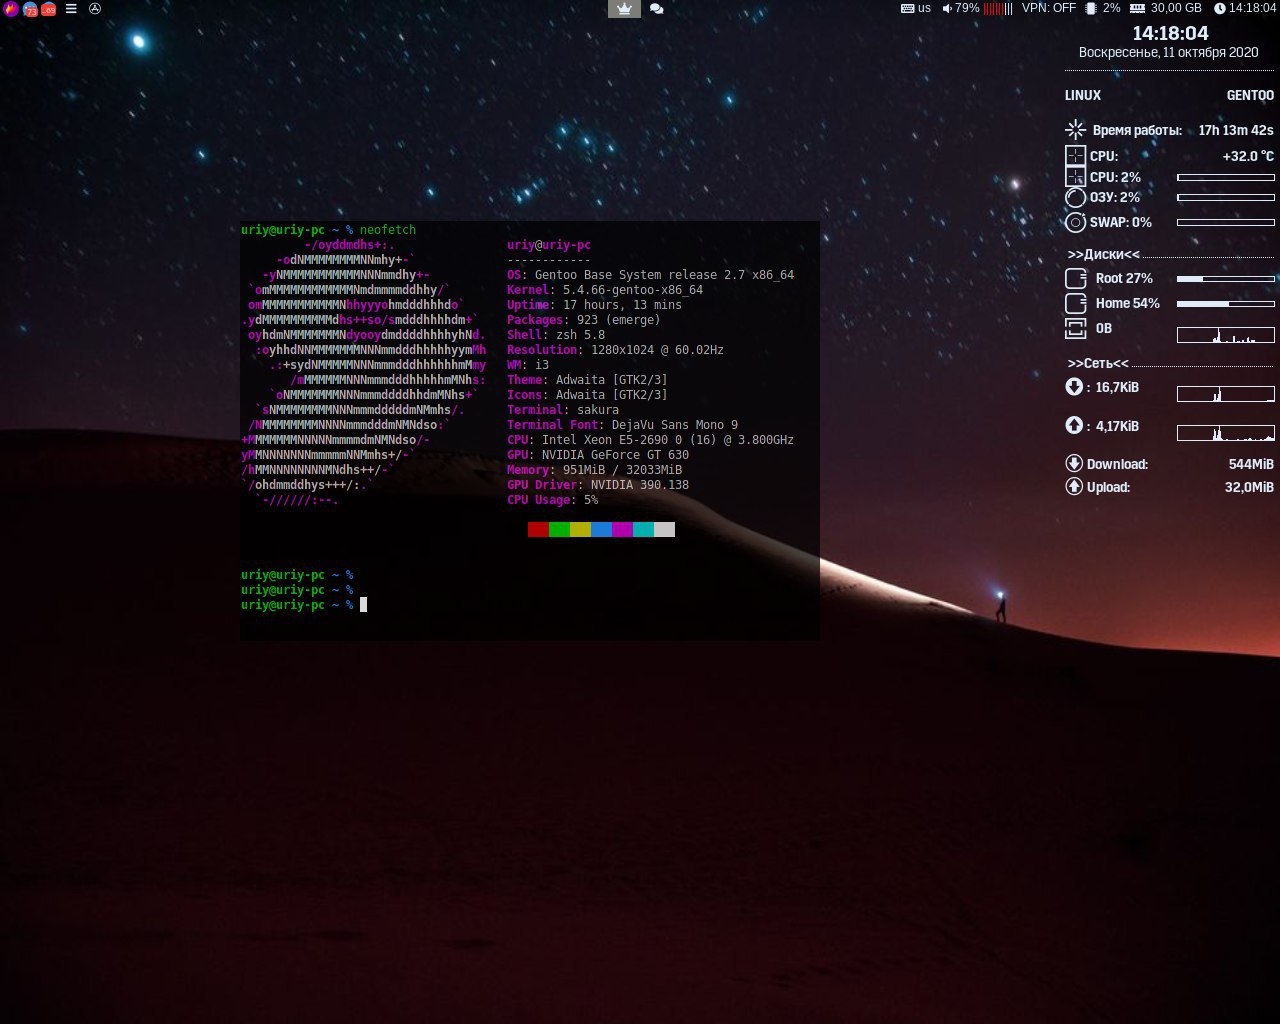Select the crown workspace in the top bar
The height and width of the screenshot is (1024, 1280).
click(625, 9)
